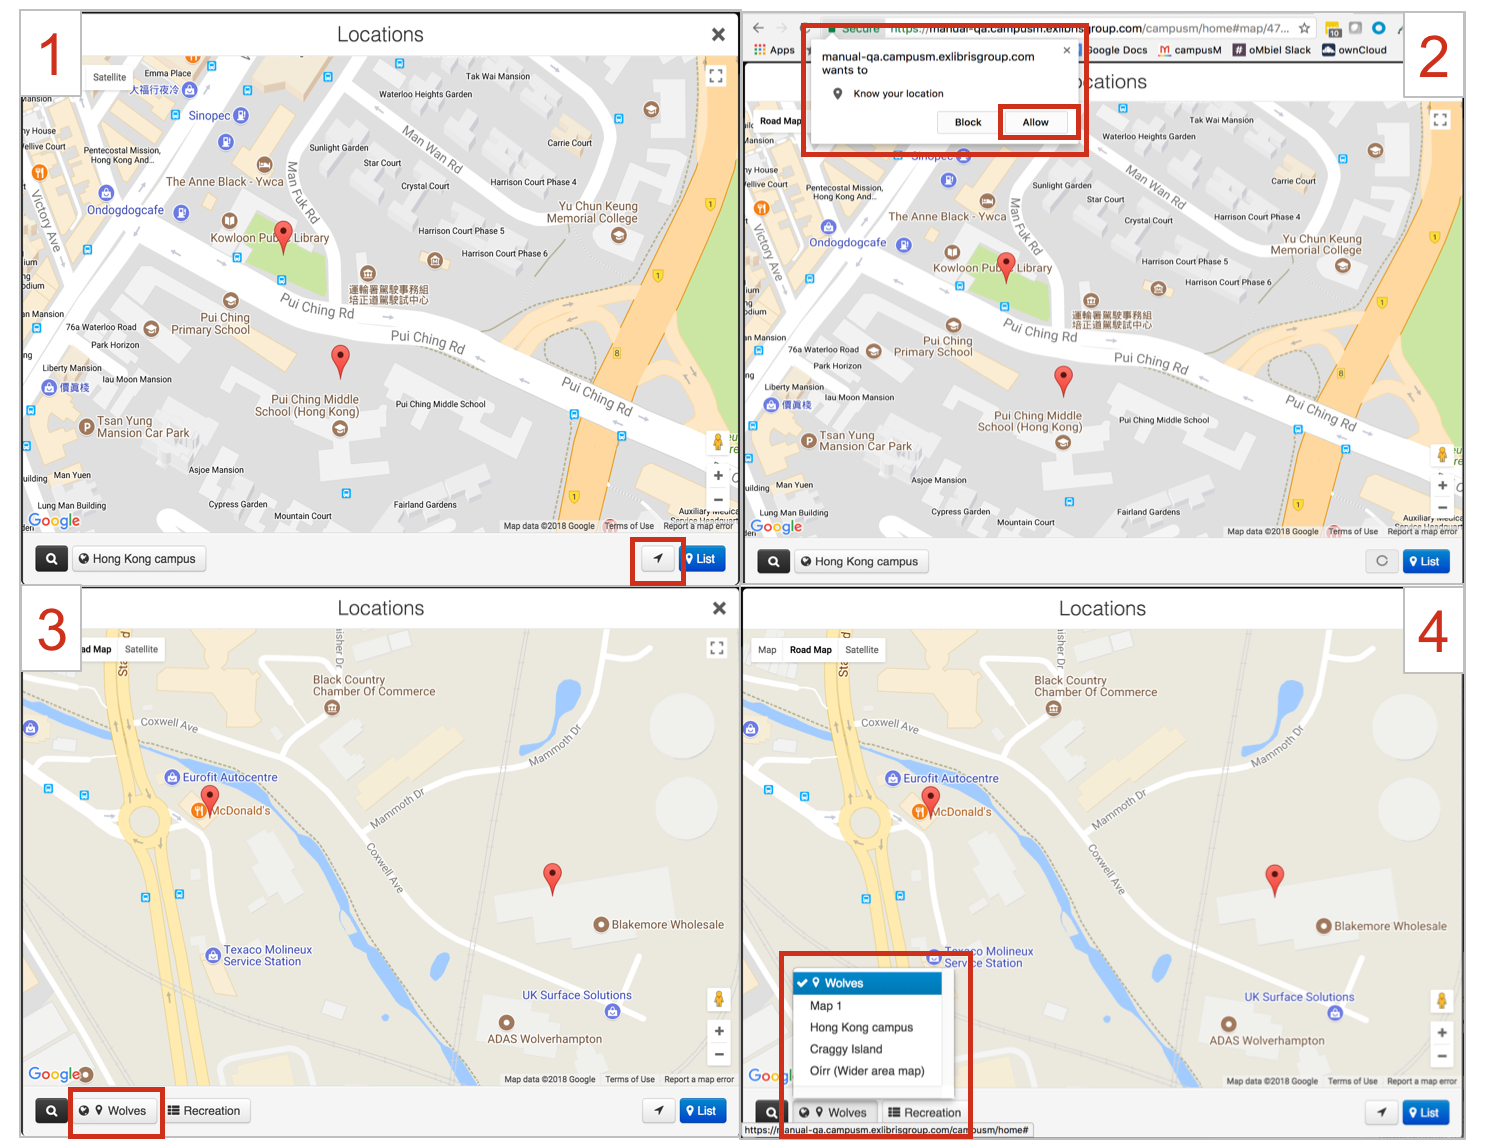Allow location access in the browser prompt

pos(1035,122)
